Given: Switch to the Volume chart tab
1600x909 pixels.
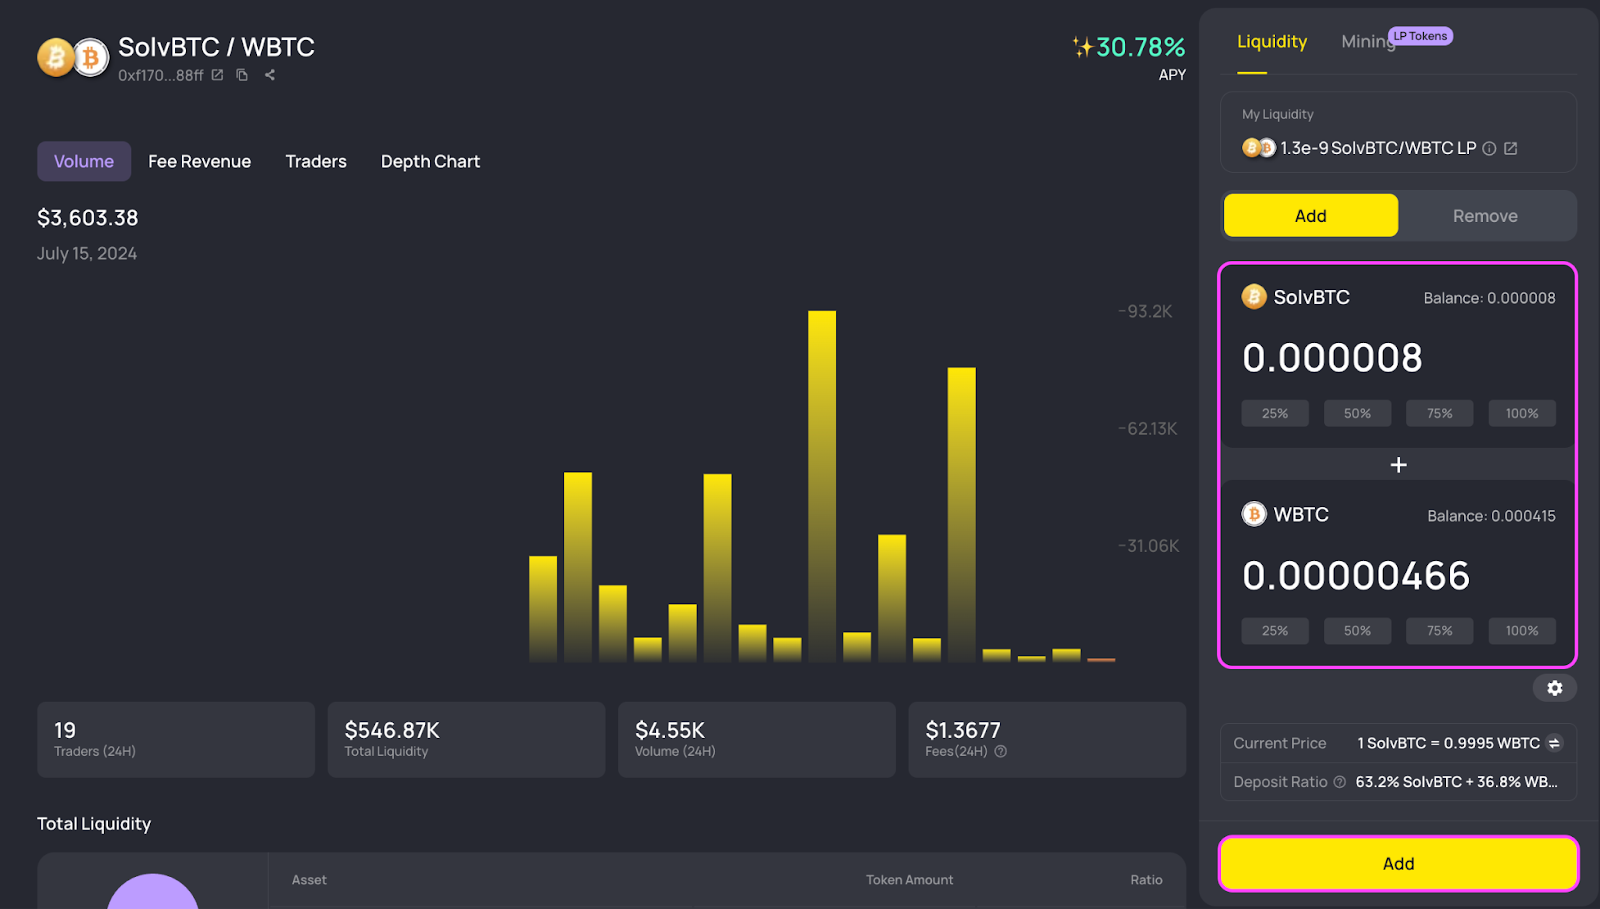Looking at the screenshot, I should pos(84,161).
